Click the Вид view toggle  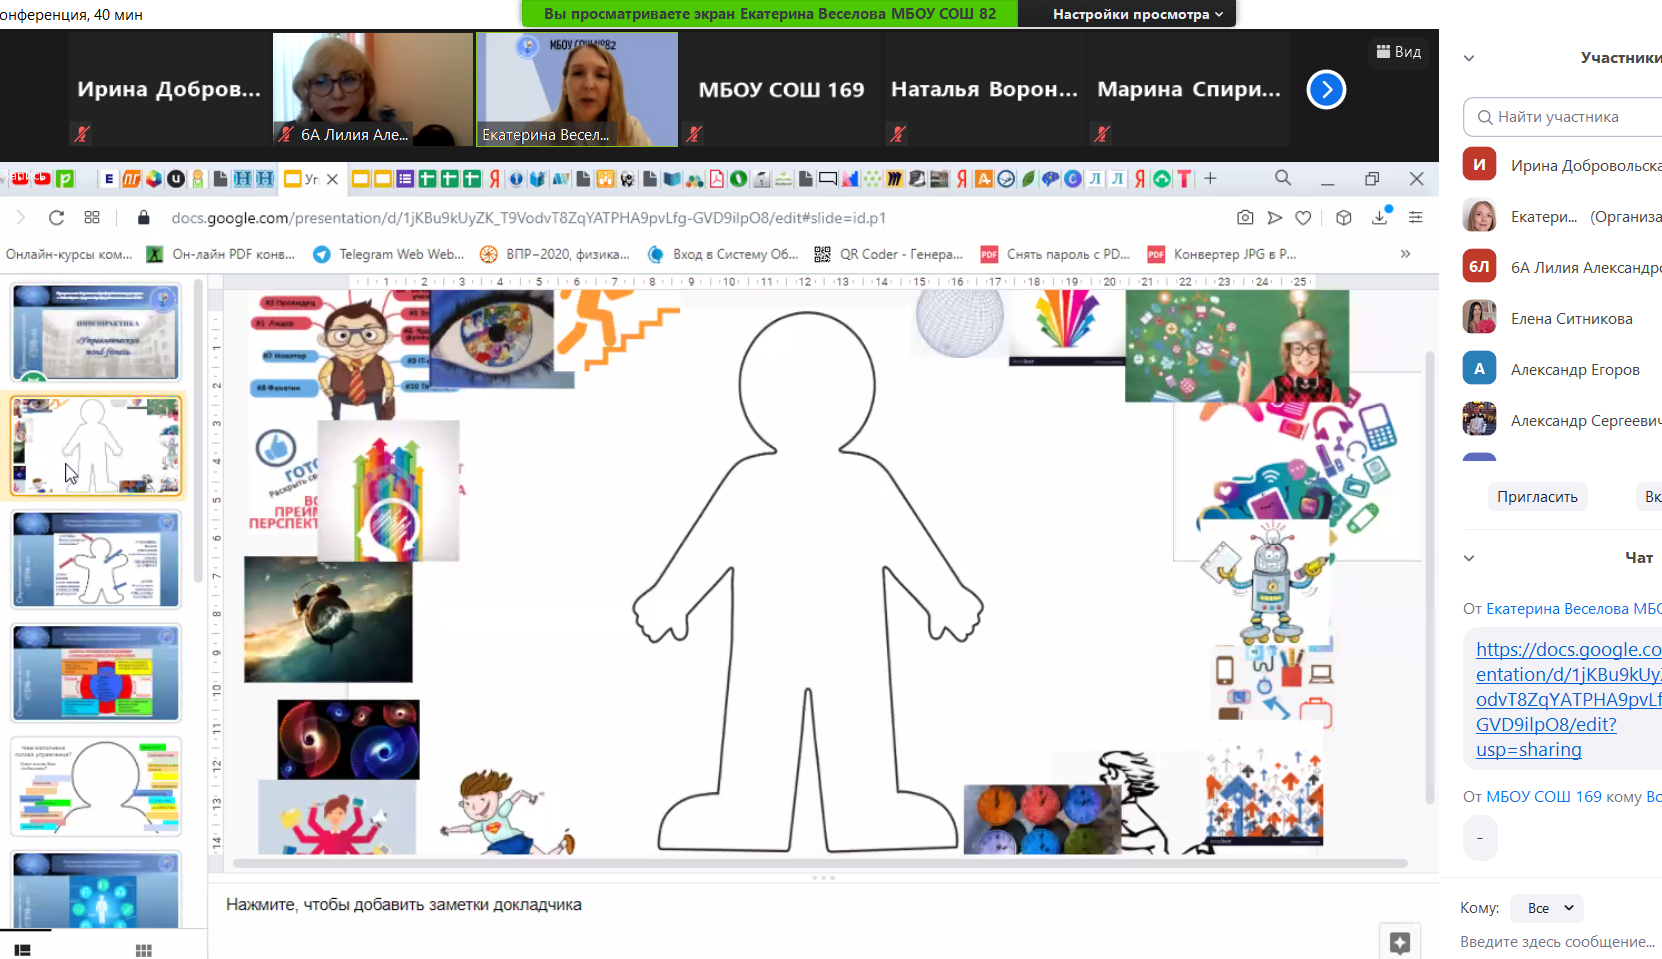[1399, 52]
